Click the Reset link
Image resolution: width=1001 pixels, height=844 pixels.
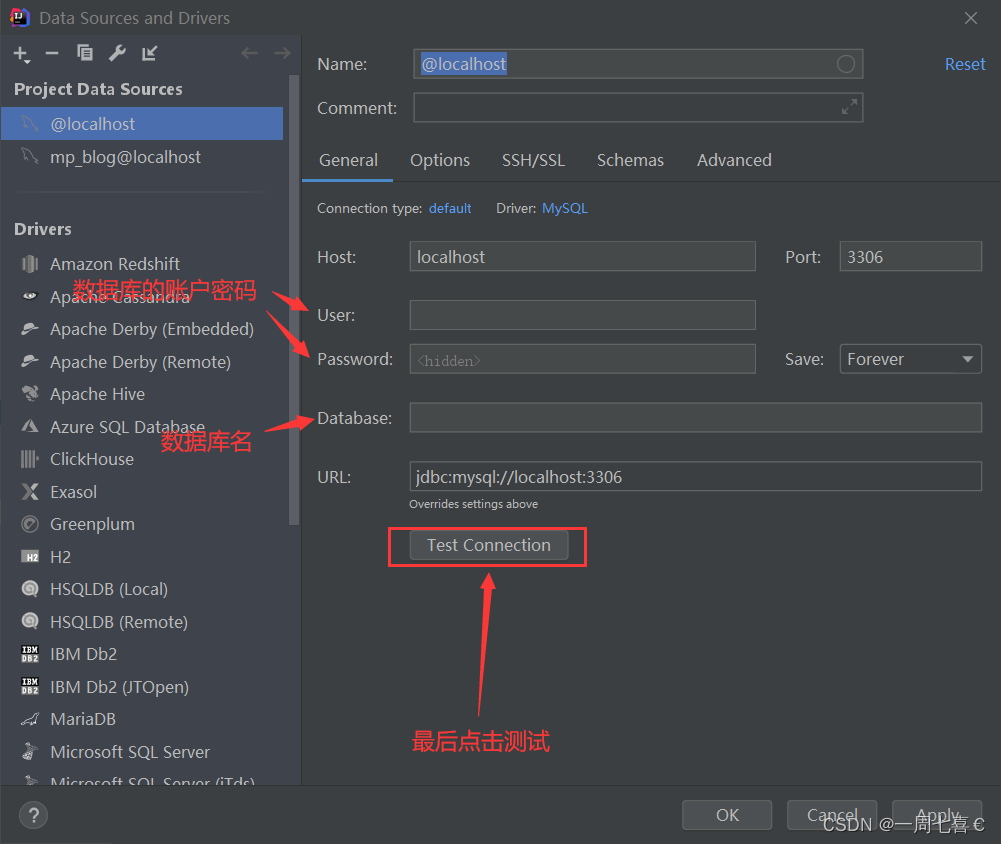tap(963, 63)
